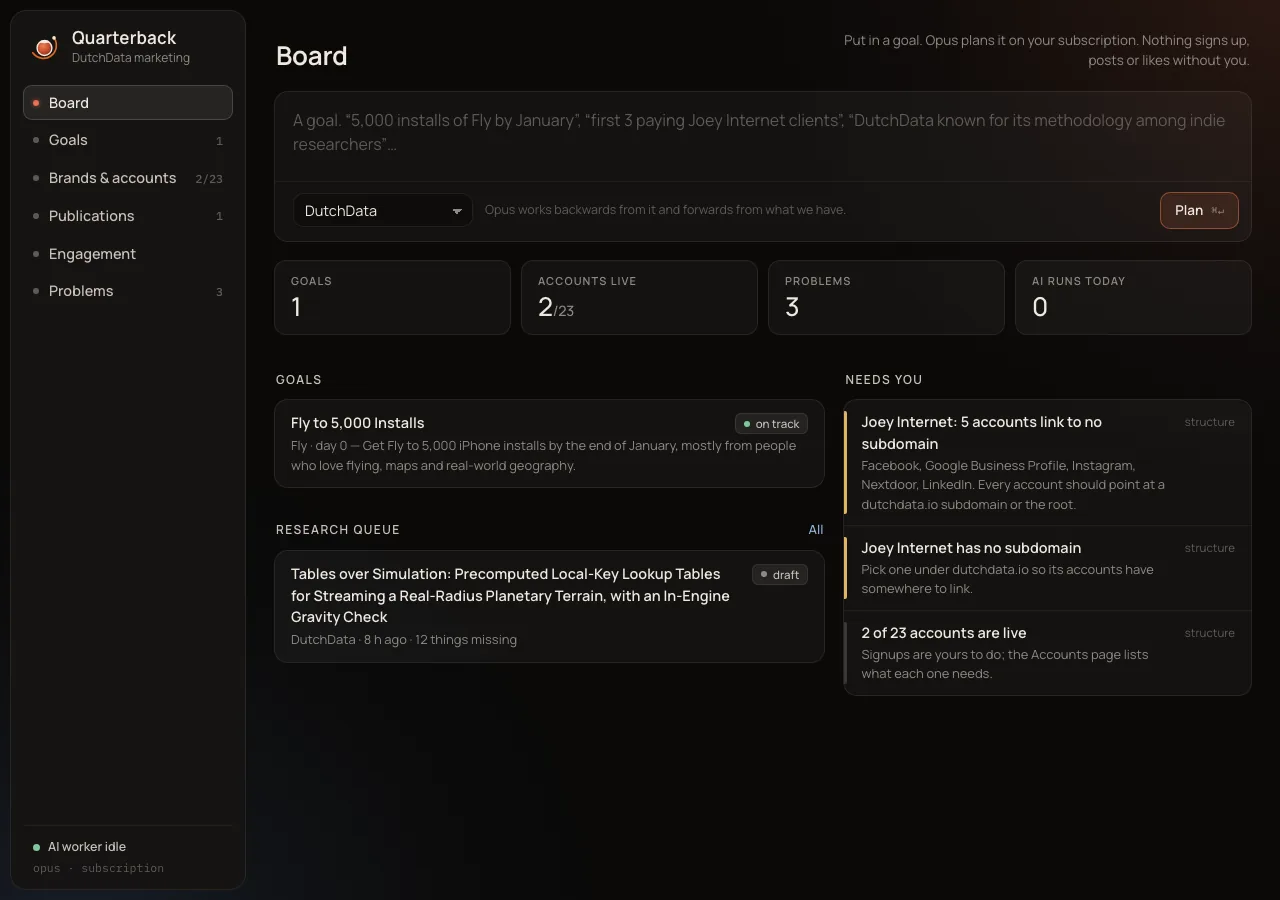This screenshot has width=1280, height=900.
Task: Click the structure tag on Joey Internet has no subdomain
Action: pos(1210,548)
